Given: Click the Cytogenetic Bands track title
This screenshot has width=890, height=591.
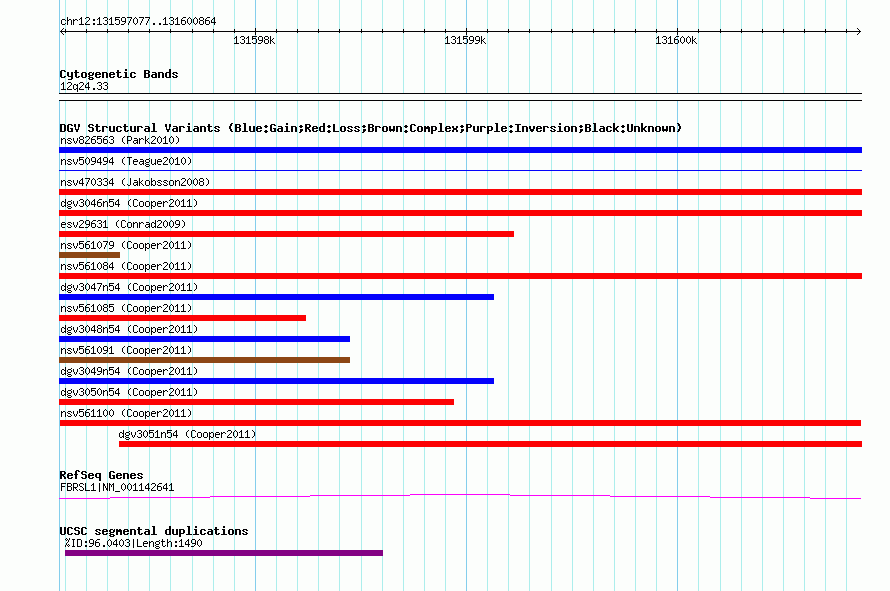Looking at the screenshot, I should click(x=119, y=74).
